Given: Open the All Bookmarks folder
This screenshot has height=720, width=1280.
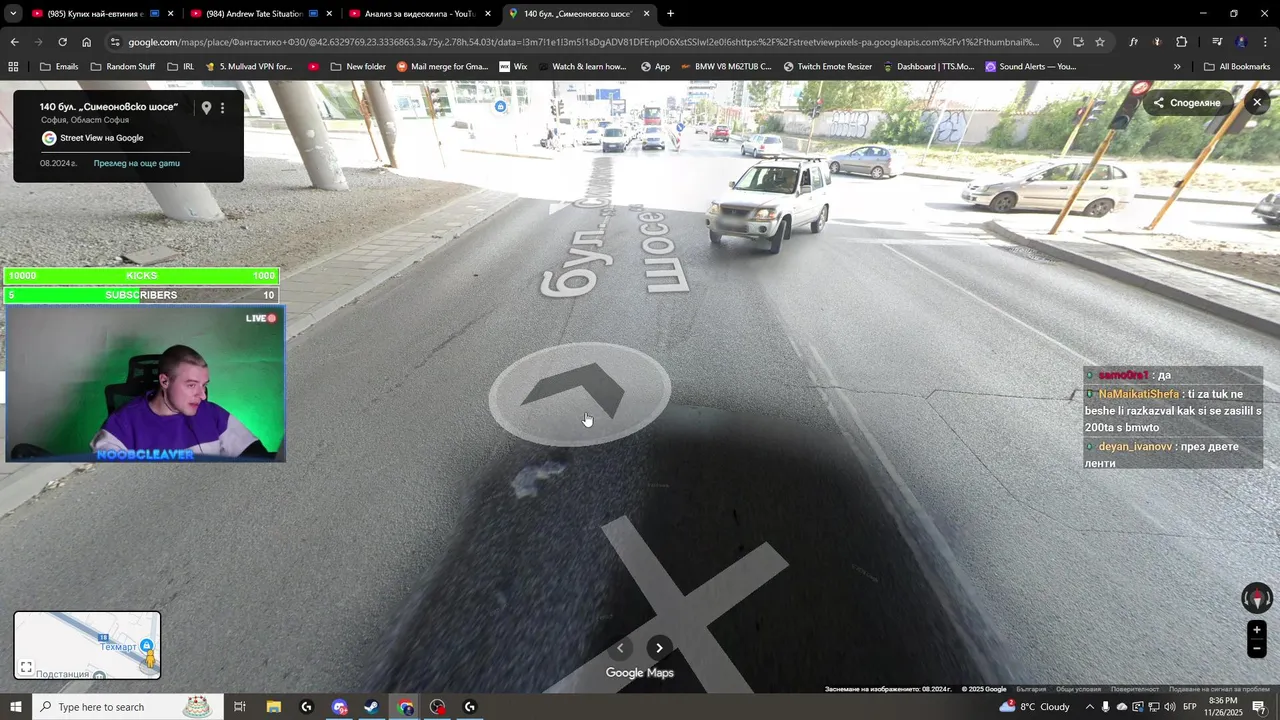Looking at the screenshot, I should point(1237,67).
